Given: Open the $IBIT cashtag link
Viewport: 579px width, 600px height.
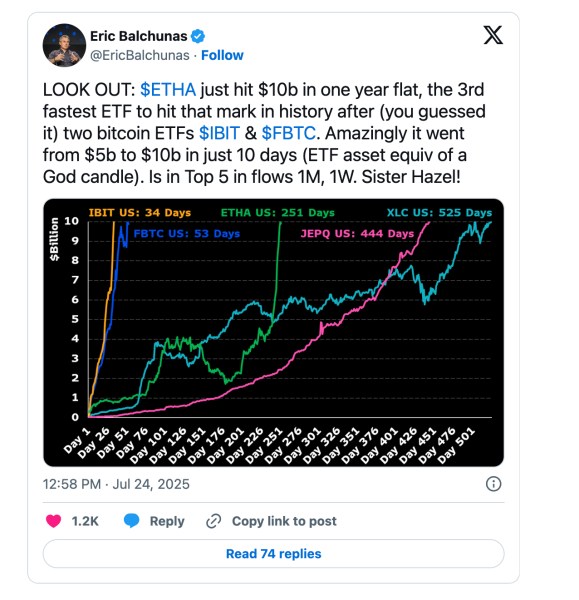Looking at the screenshot, I should click(219, 134).
